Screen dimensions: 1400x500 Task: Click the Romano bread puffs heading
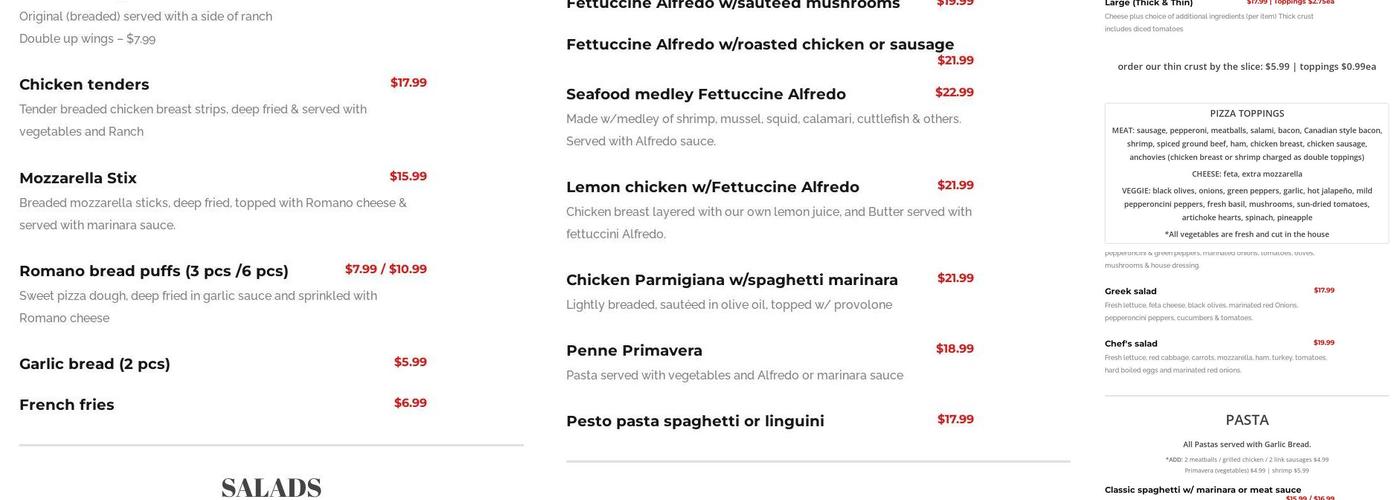pyautogui.click(x=154, y=271)
